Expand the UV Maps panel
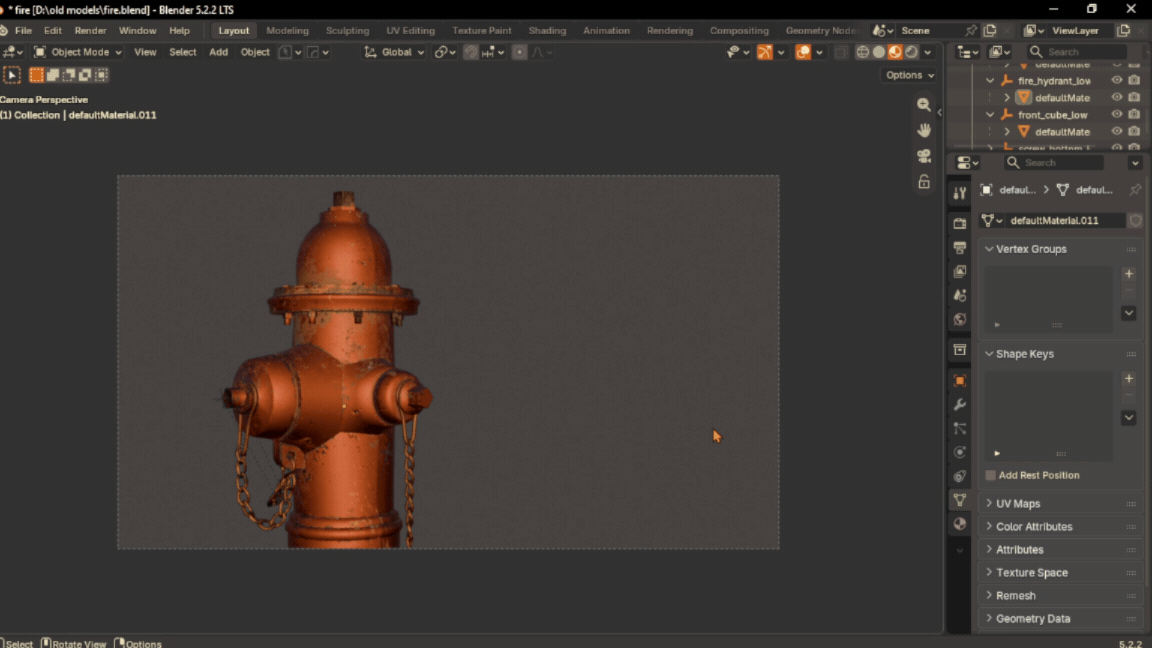1152x648 pixels. [x=989, y=503]
